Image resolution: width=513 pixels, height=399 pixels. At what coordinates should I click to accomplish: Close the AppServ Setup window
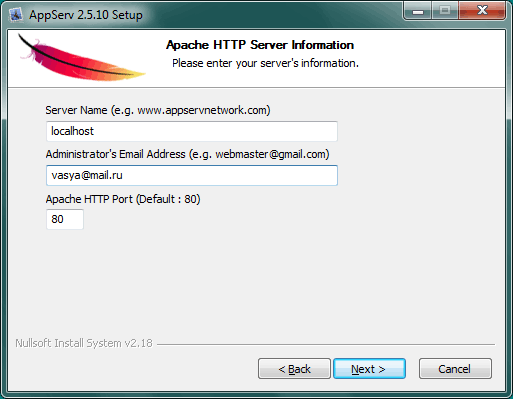[x=482, y=11]
